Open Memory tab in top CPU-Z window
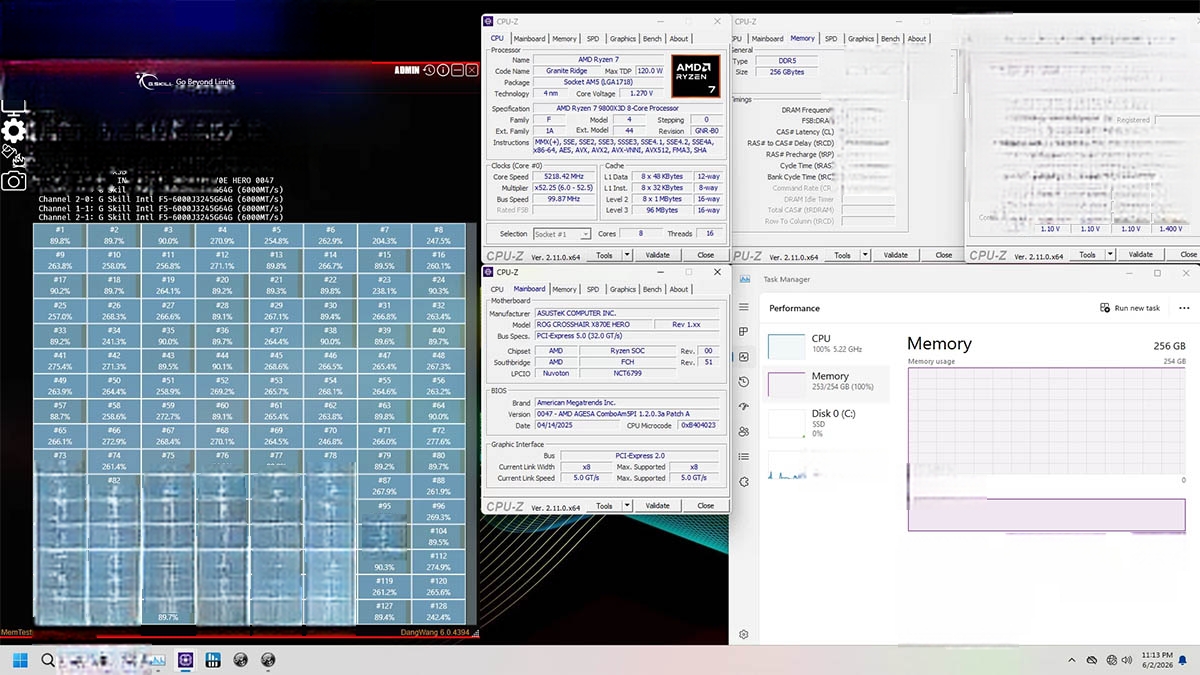The image size is (1200, 675). (x=564, y=39)
